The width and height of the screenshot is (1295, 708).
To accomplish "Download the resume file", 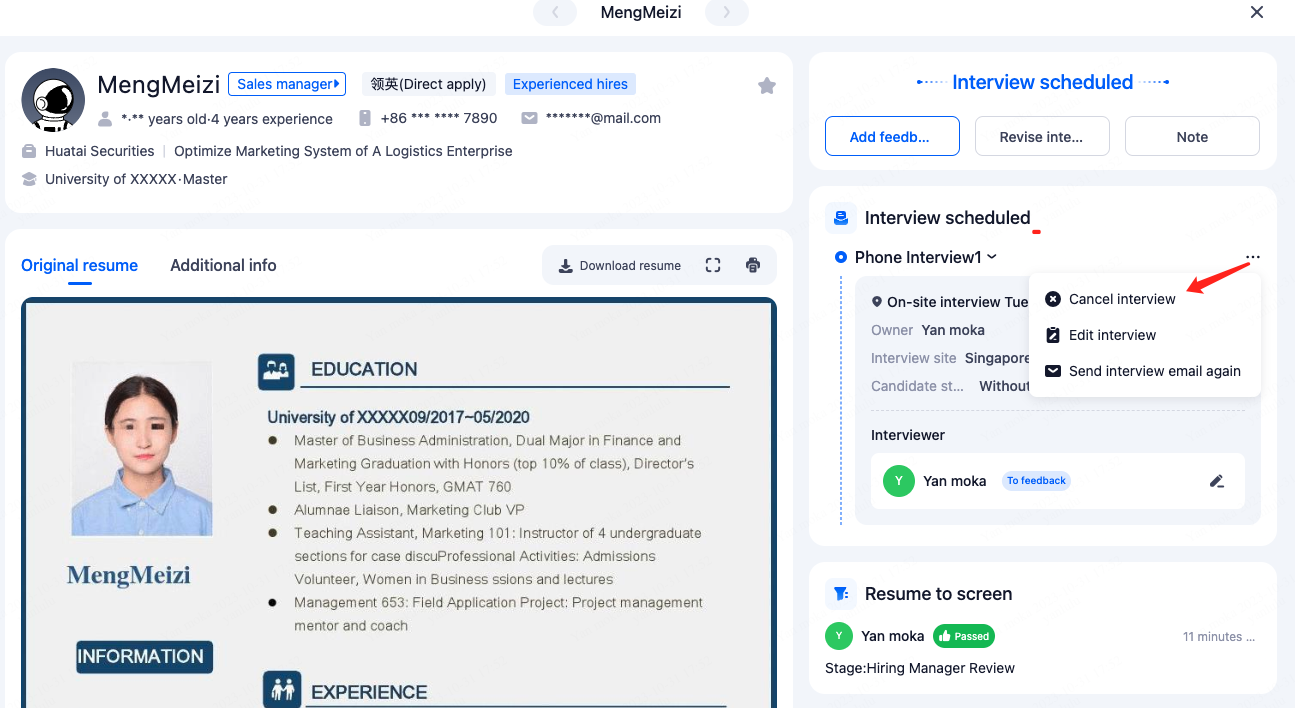I will [x=620, y=265].
